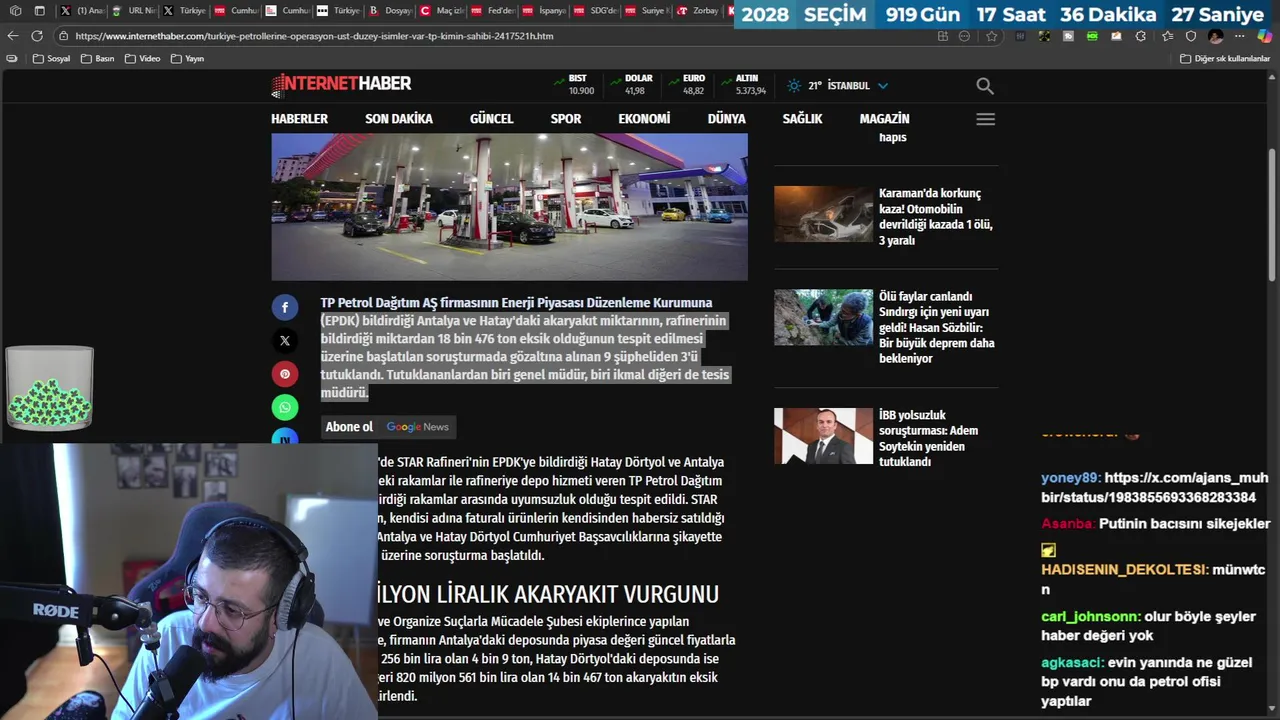
Task: Open Karaman car accident thumbnail
Action: coord(823,214)
